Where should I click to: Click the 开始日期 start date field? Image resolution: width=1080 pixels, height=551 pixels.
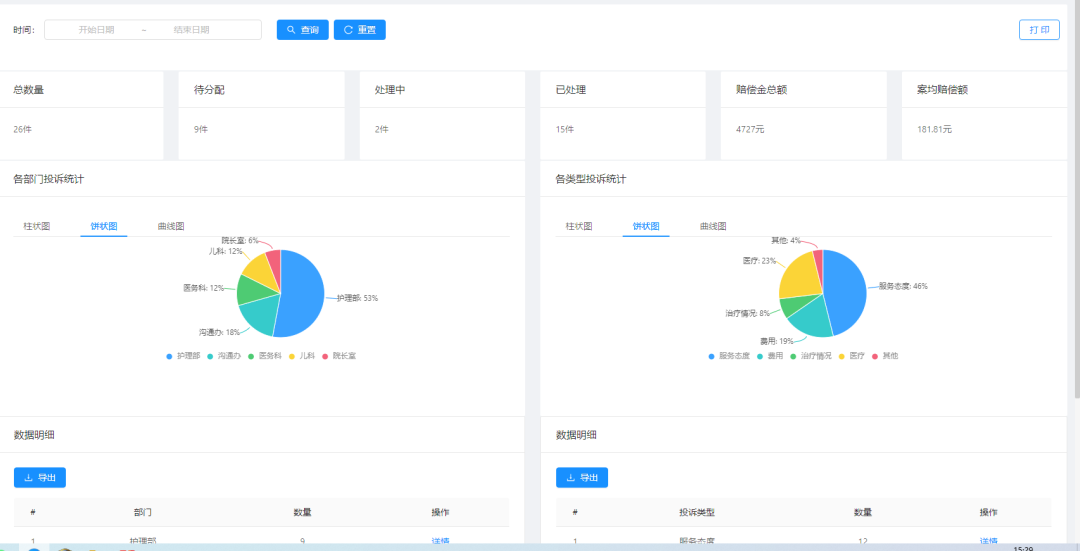pos(96,30)
